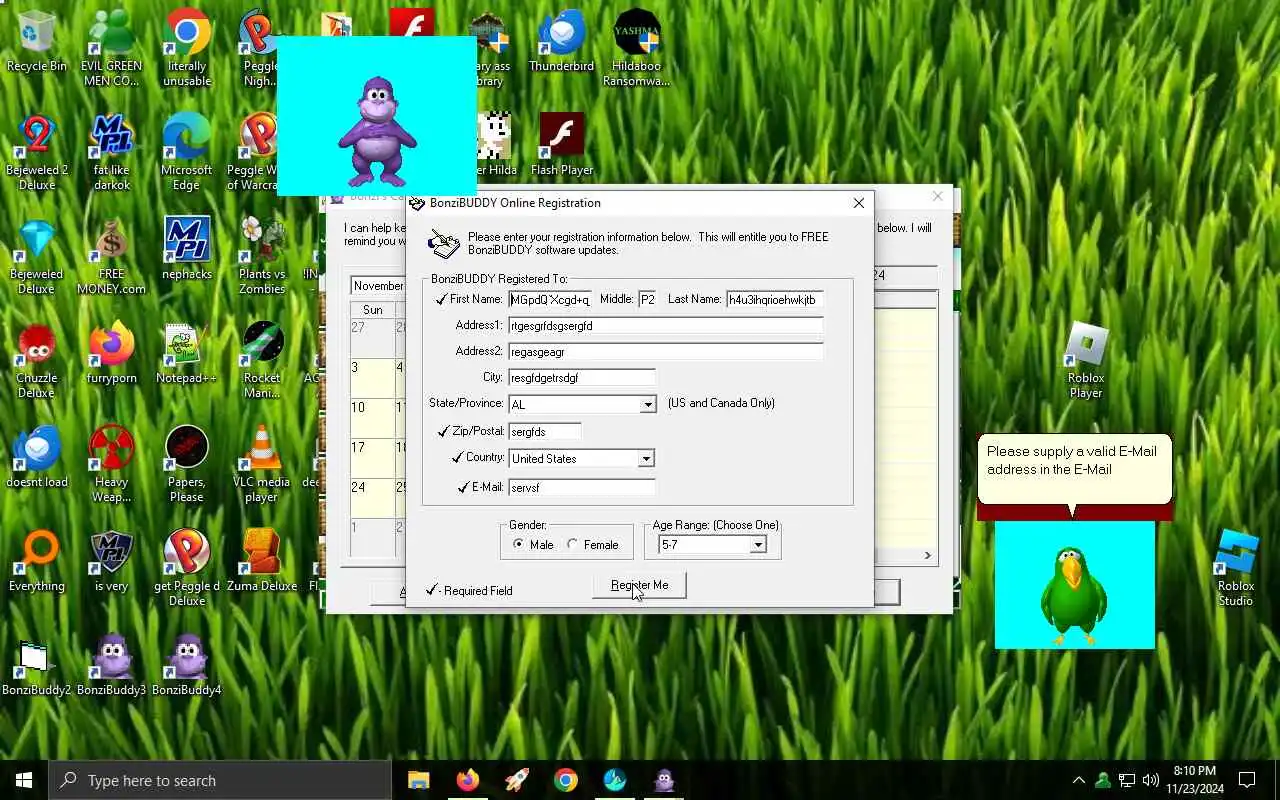Open Flash Player desktop icon
The image size is (1280, 800).
(561, 145)
